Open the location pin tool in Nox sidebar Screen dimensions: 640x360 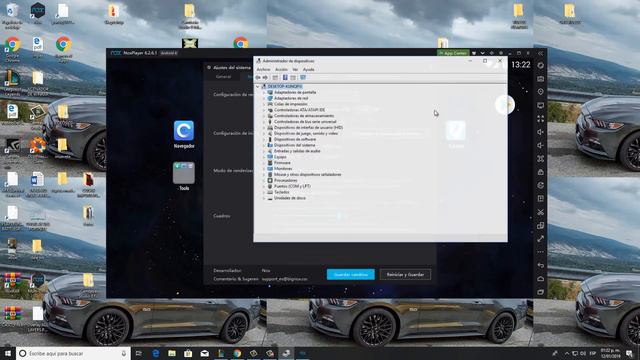[540, 92]
